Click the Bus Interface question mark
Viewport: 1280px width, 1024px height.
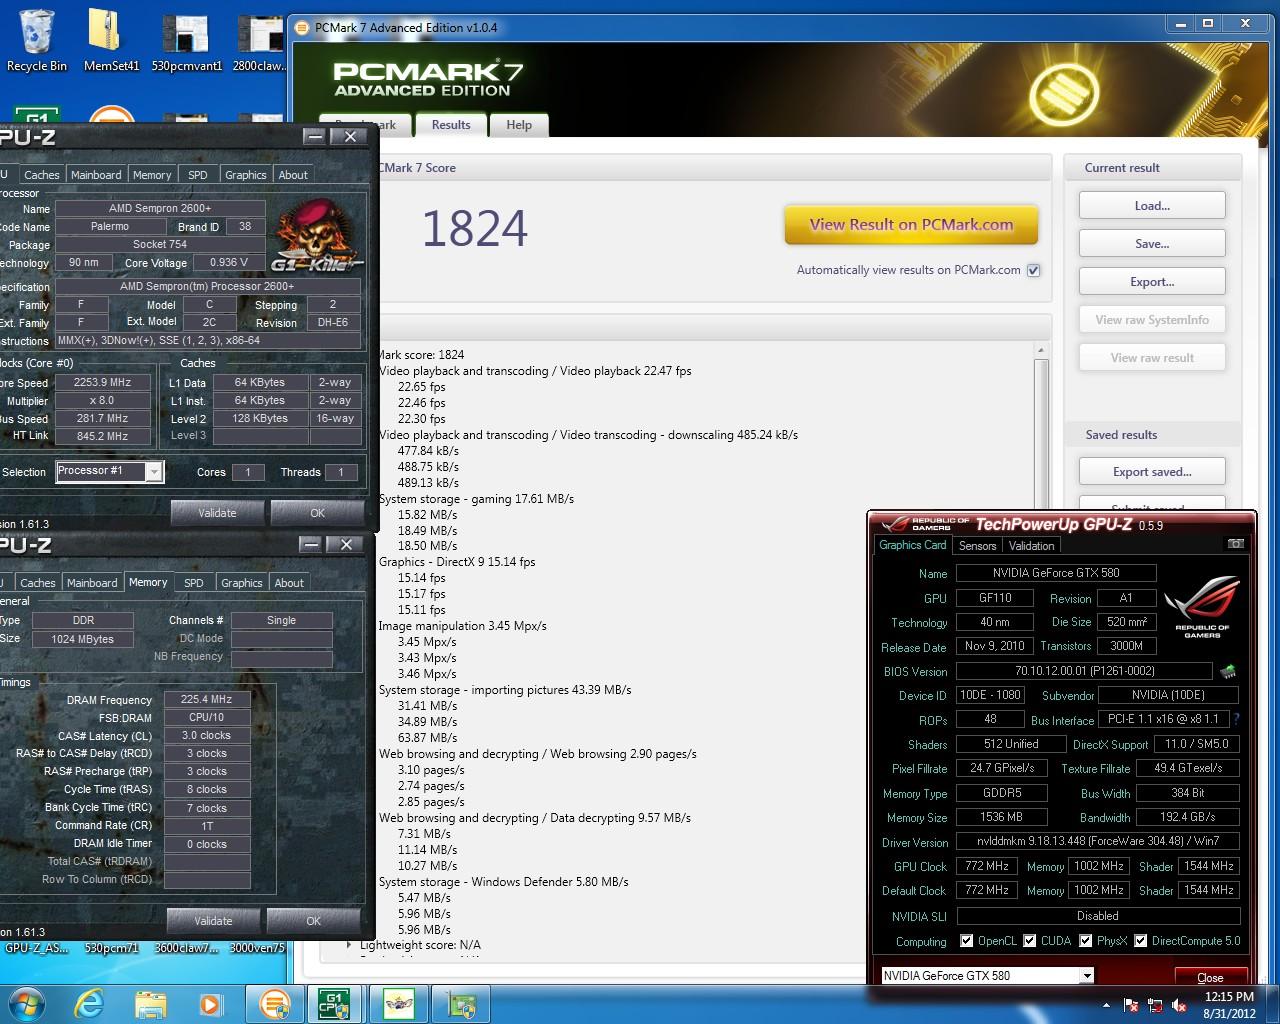pyautogui.click(x=1237, y=719)
